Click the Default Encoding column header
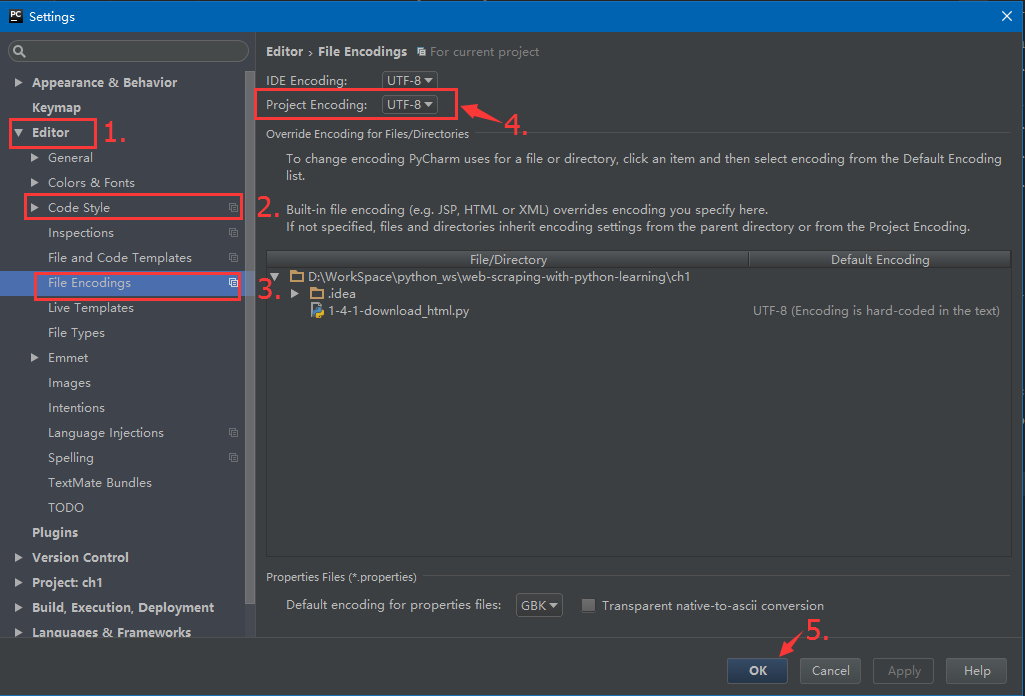This screenshot has width=1025, height=696. pyautogui.click(x=880, y=259)
